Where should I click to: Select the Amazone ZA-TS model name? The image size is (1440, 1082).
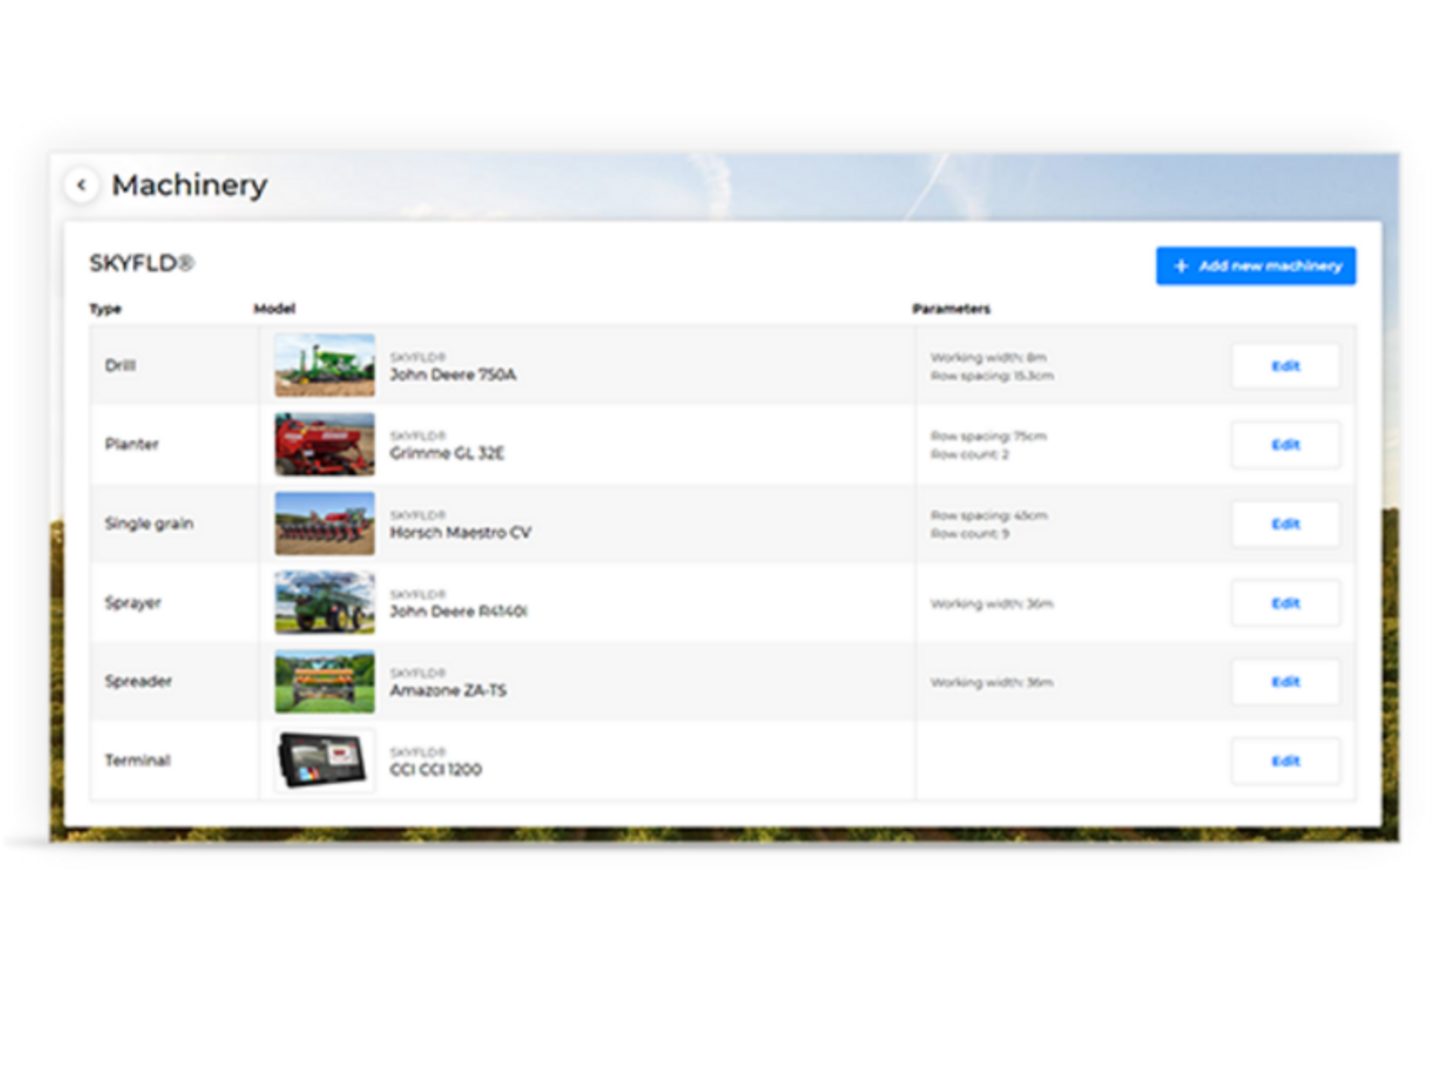[x=448, y=691]
